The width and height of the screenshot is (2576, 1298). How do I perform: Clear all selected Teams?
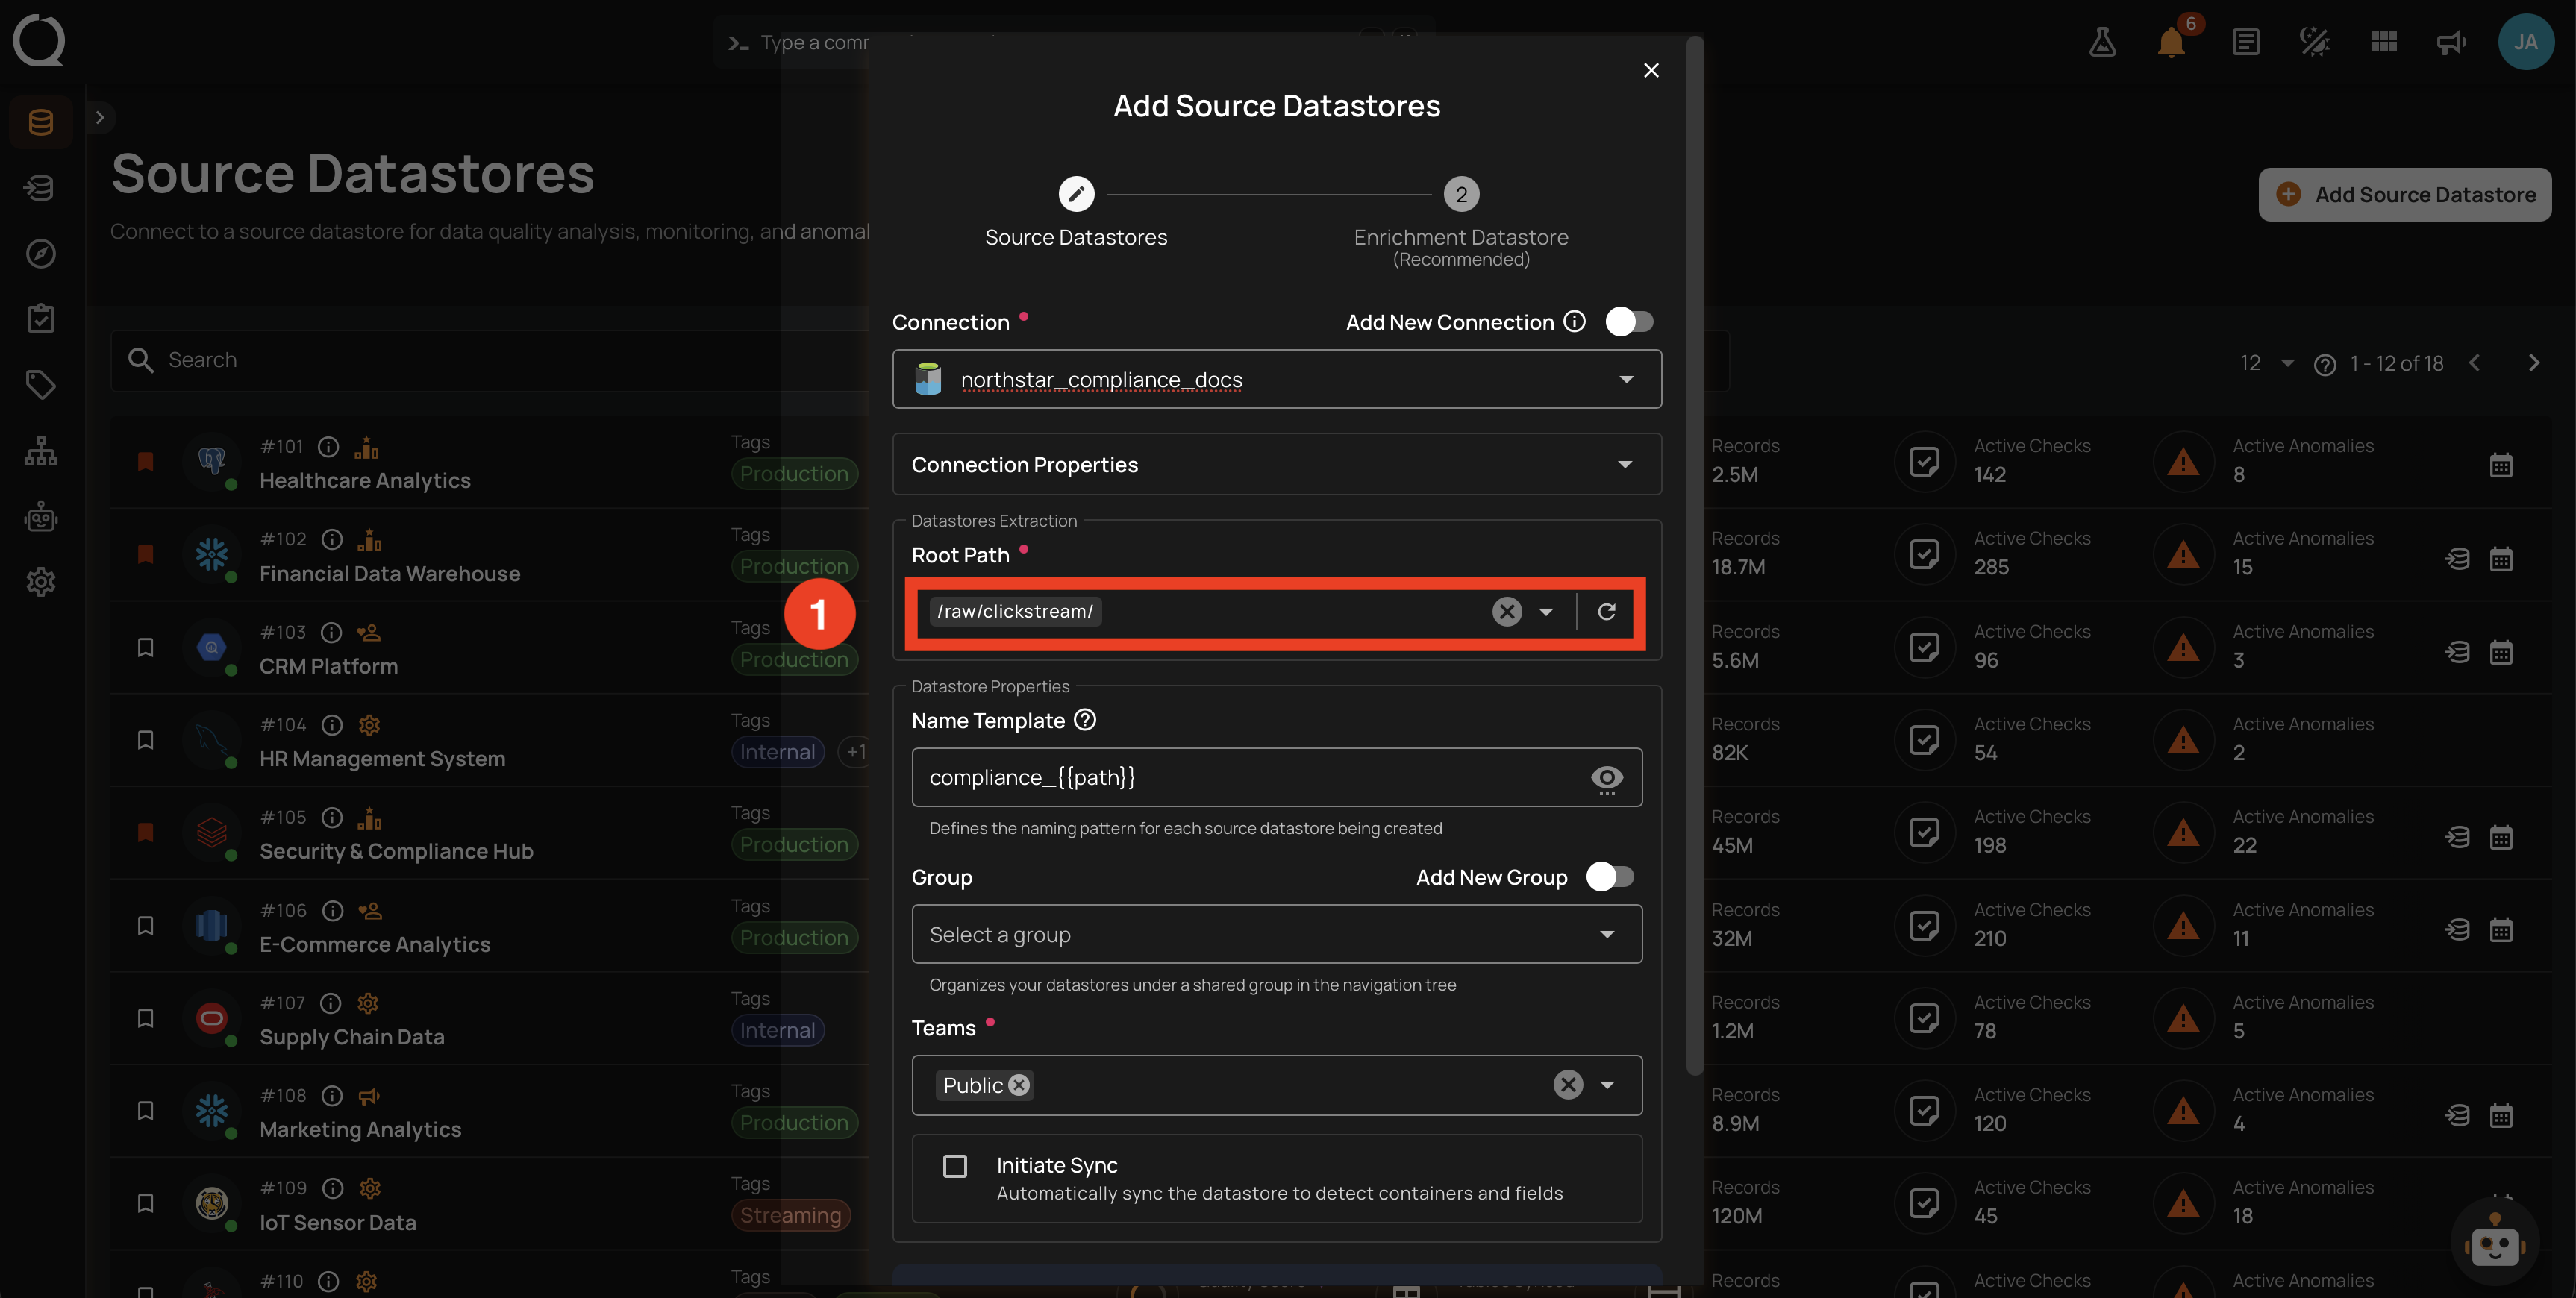coord(1568,1085)
